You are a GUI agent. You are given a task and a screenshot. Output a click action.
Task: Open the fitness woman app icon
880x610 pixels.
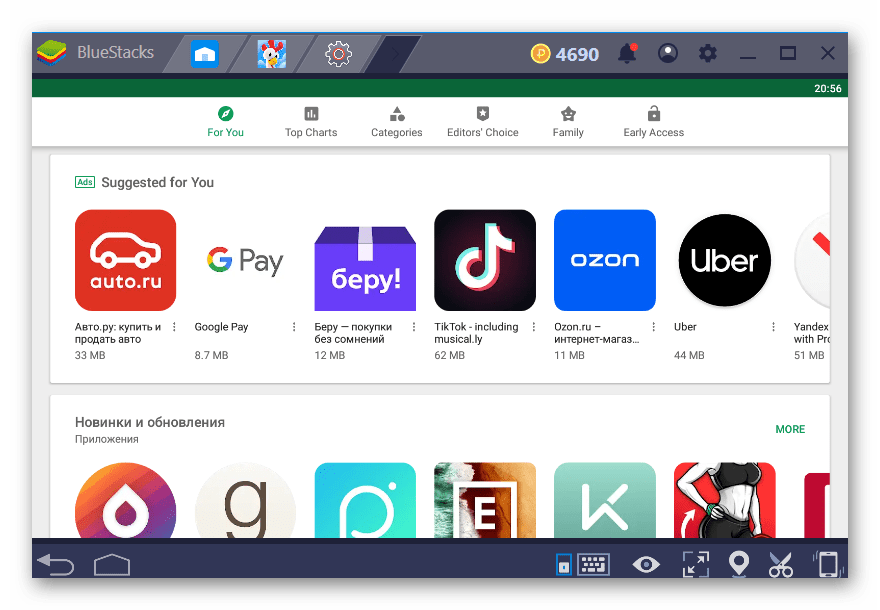725,501
